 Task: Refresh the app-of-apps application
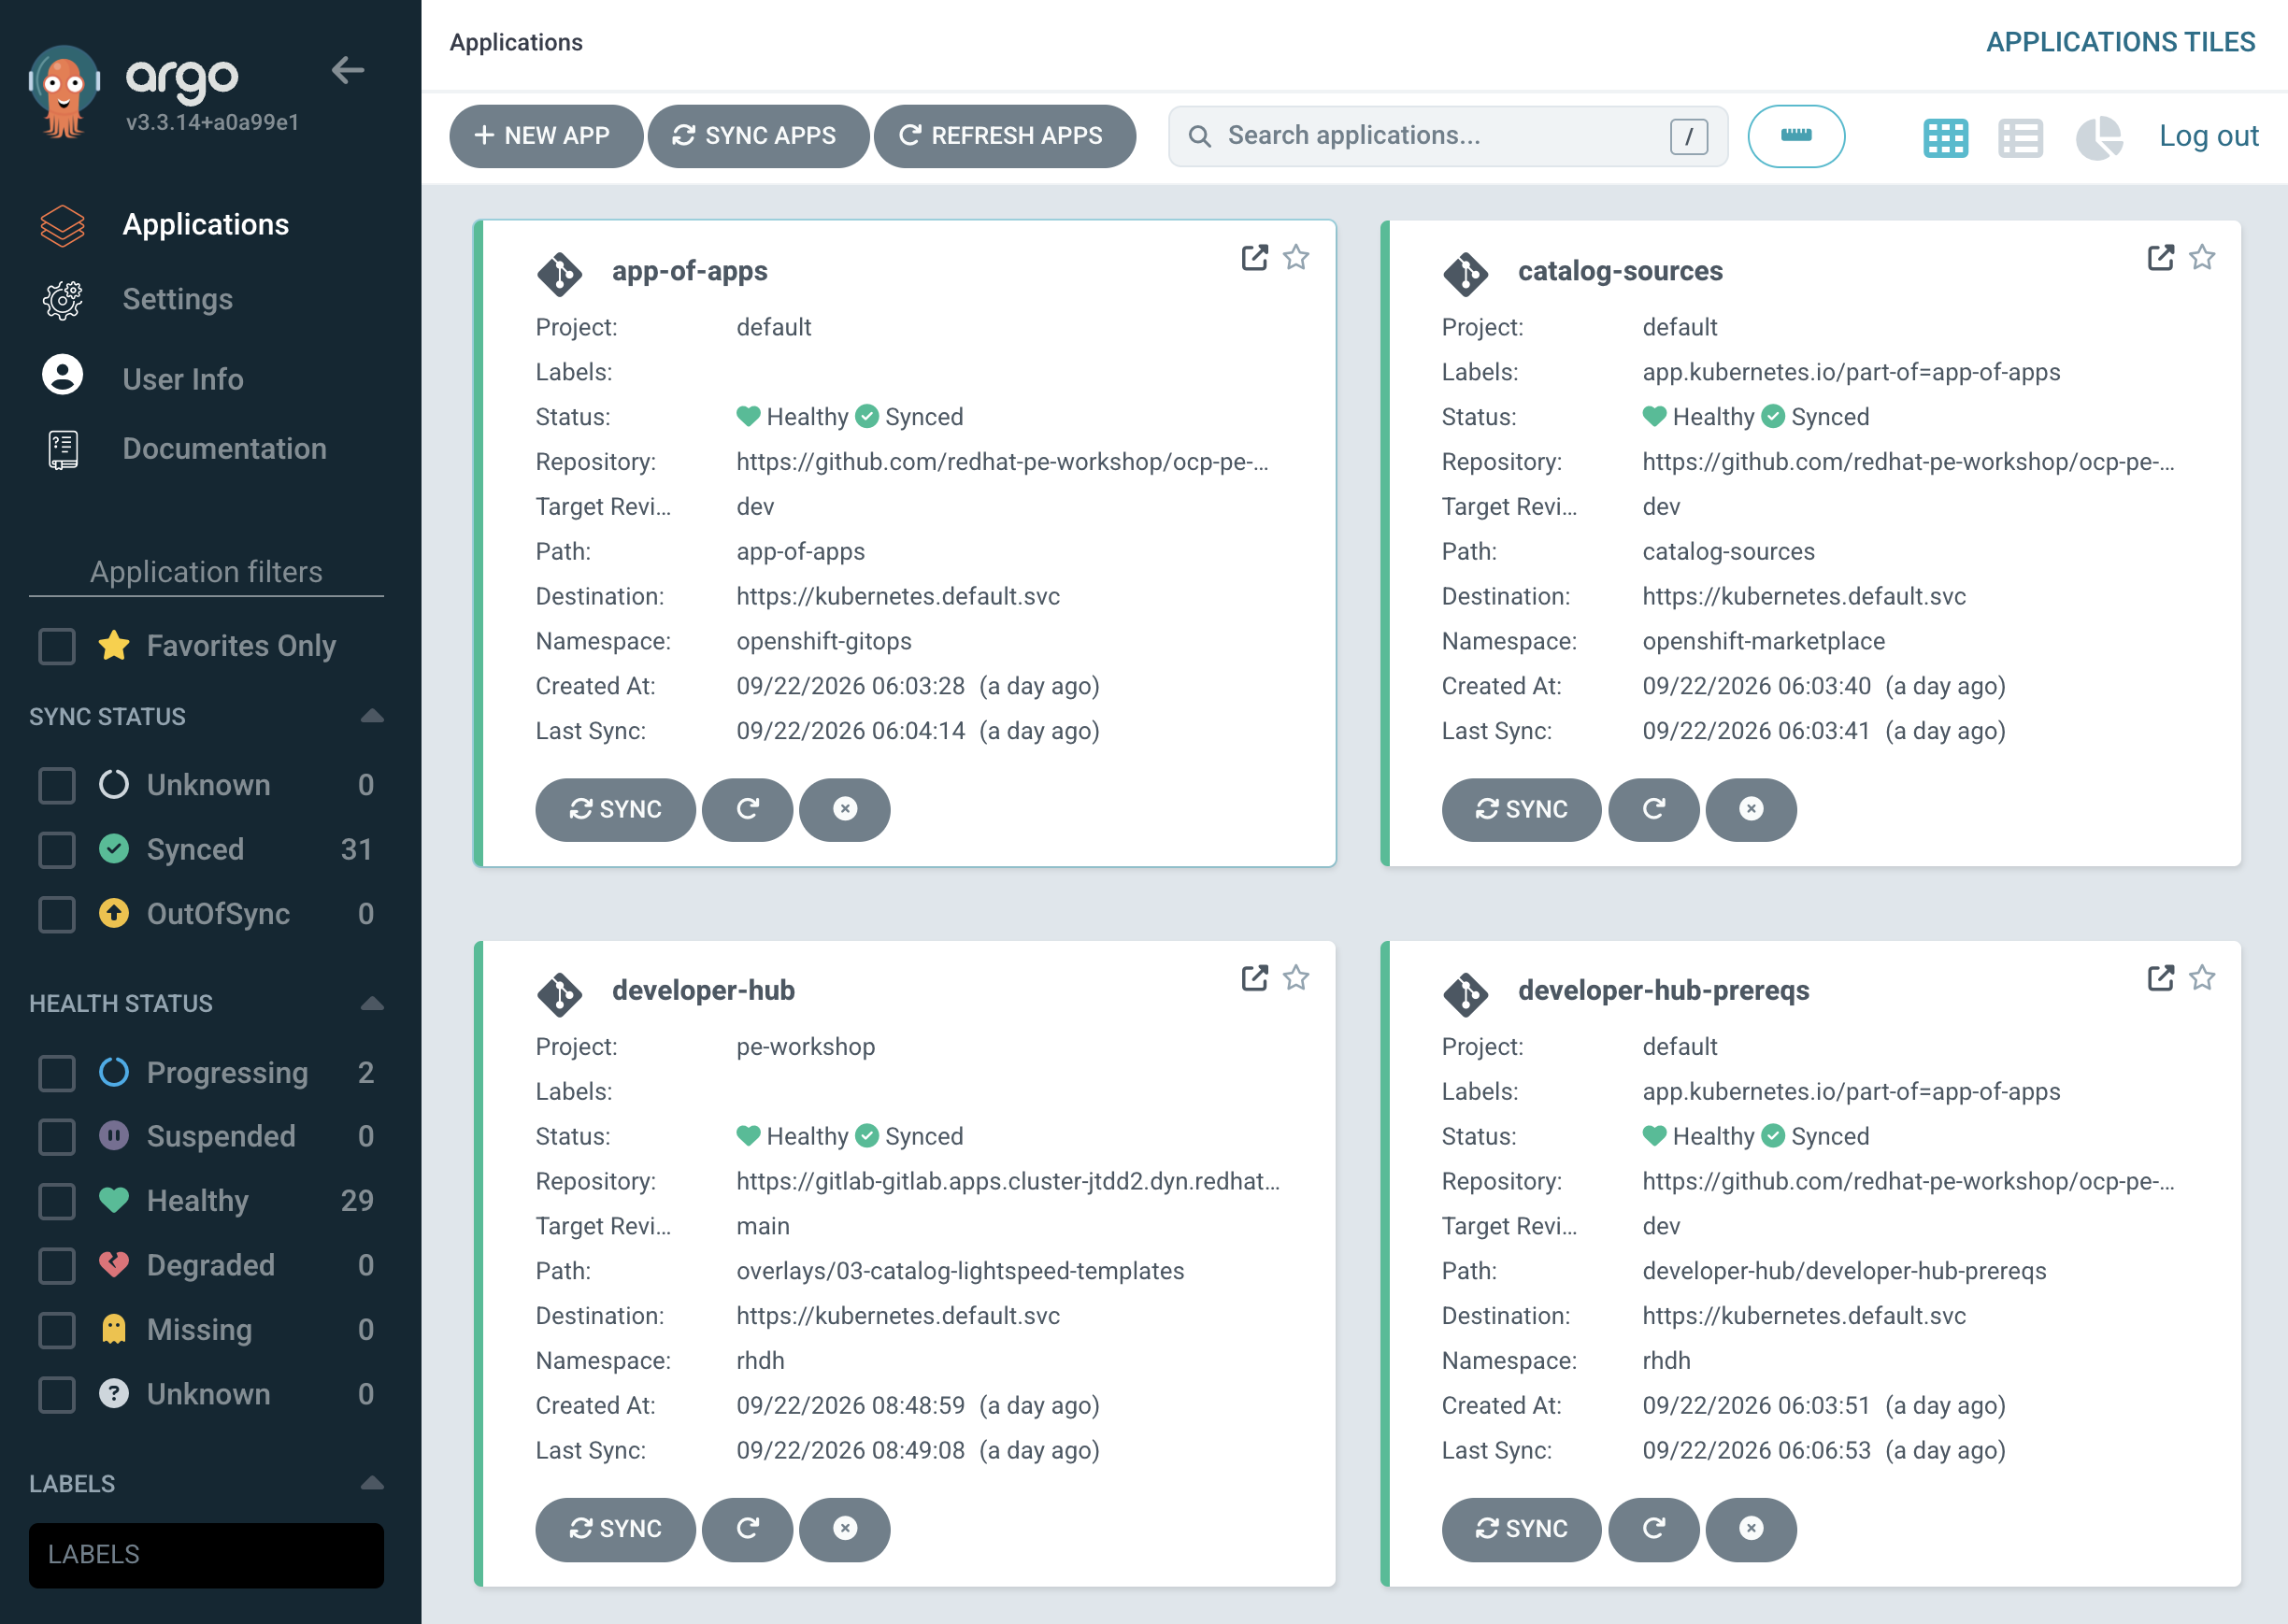pyautogui.click(x=747, y=809)
